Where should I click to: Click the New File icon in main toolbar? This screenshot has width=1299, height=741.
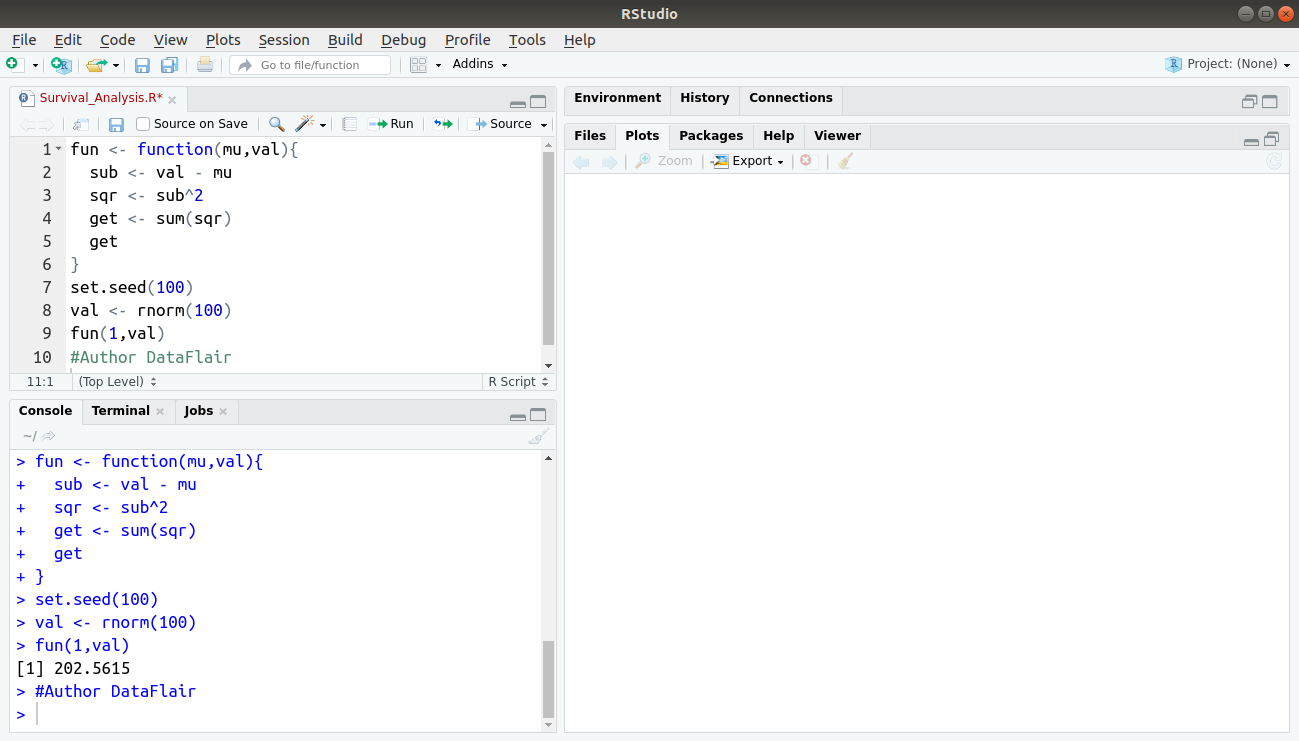(x=13, y=64)
